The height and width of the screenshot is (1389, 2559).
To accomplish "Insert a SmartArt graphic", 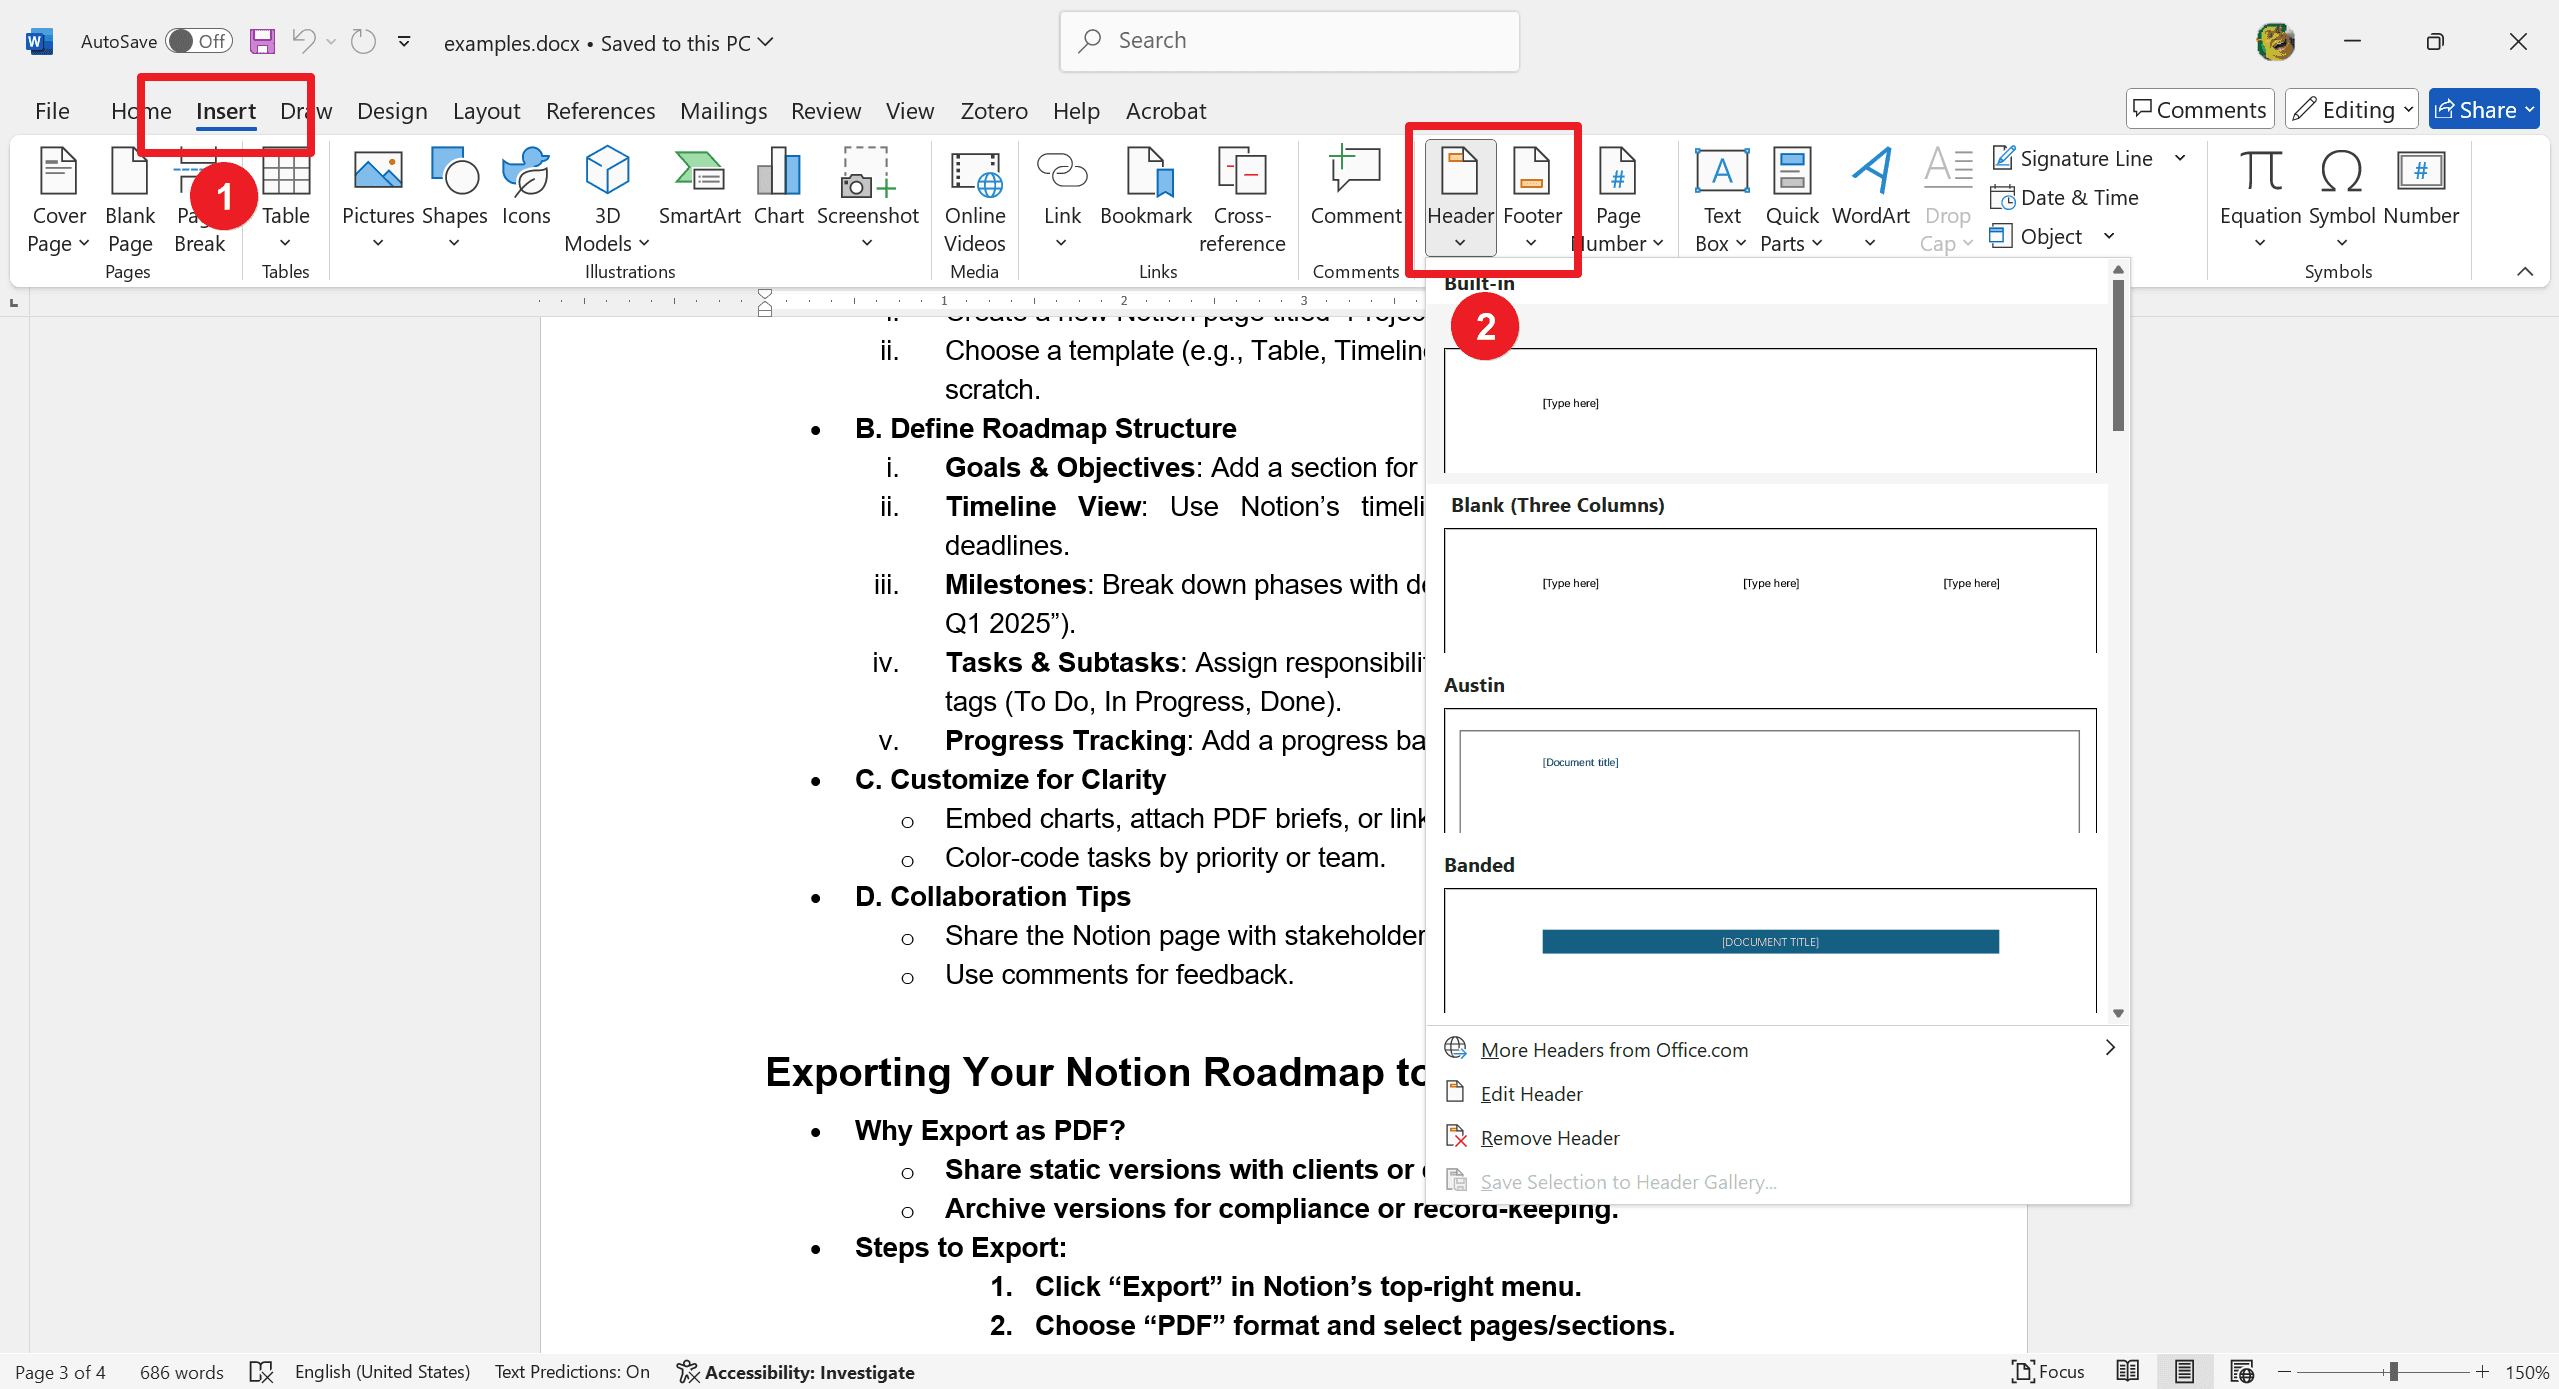I will [x=699, y=188].
